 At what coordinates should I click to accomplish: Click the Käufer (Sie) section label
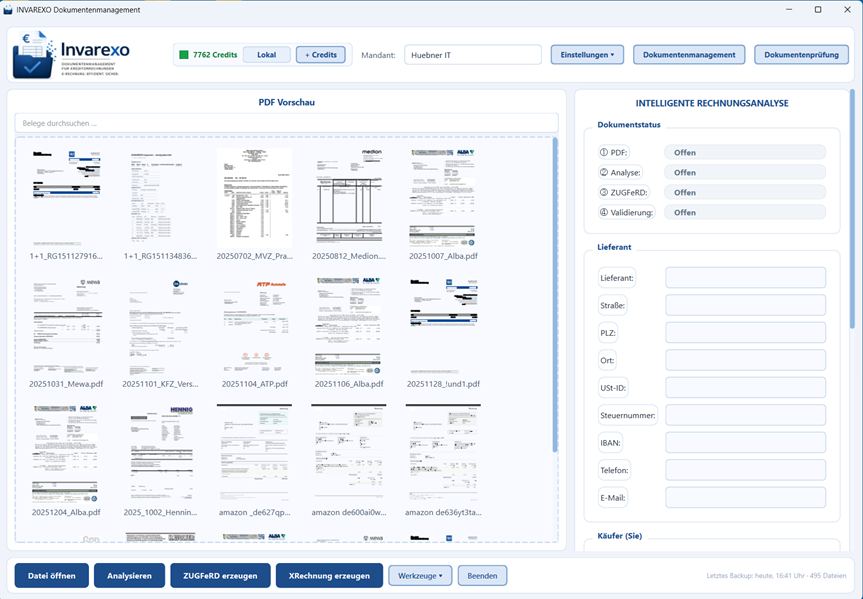[x=619, y=535]
